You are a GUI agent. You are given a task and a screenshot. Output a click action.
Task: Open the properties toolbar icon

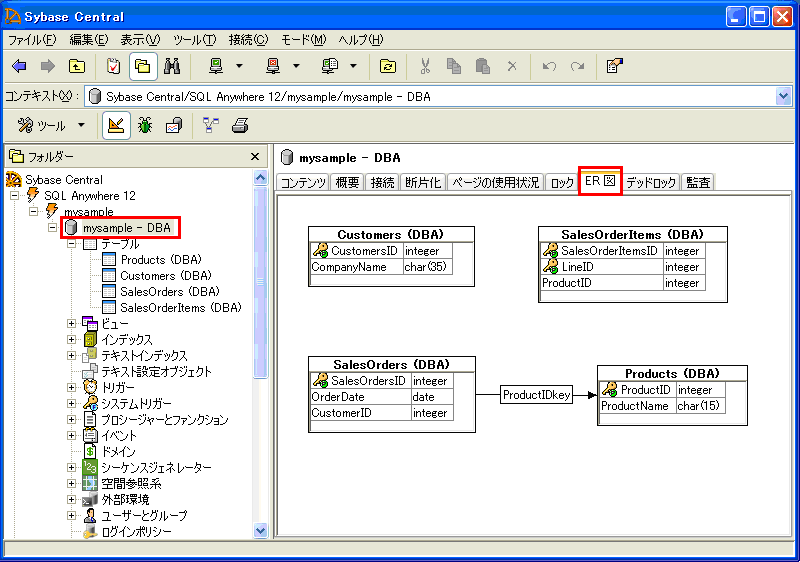click(614, 66)
